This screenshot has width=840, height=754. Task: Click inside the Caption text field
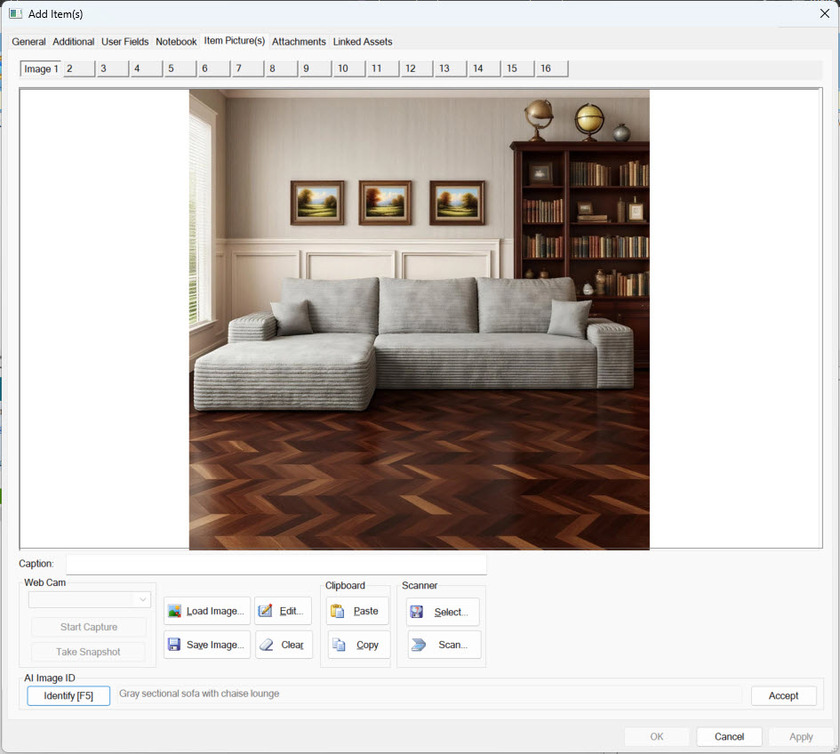pyautogui.click(x=276, y=565)
